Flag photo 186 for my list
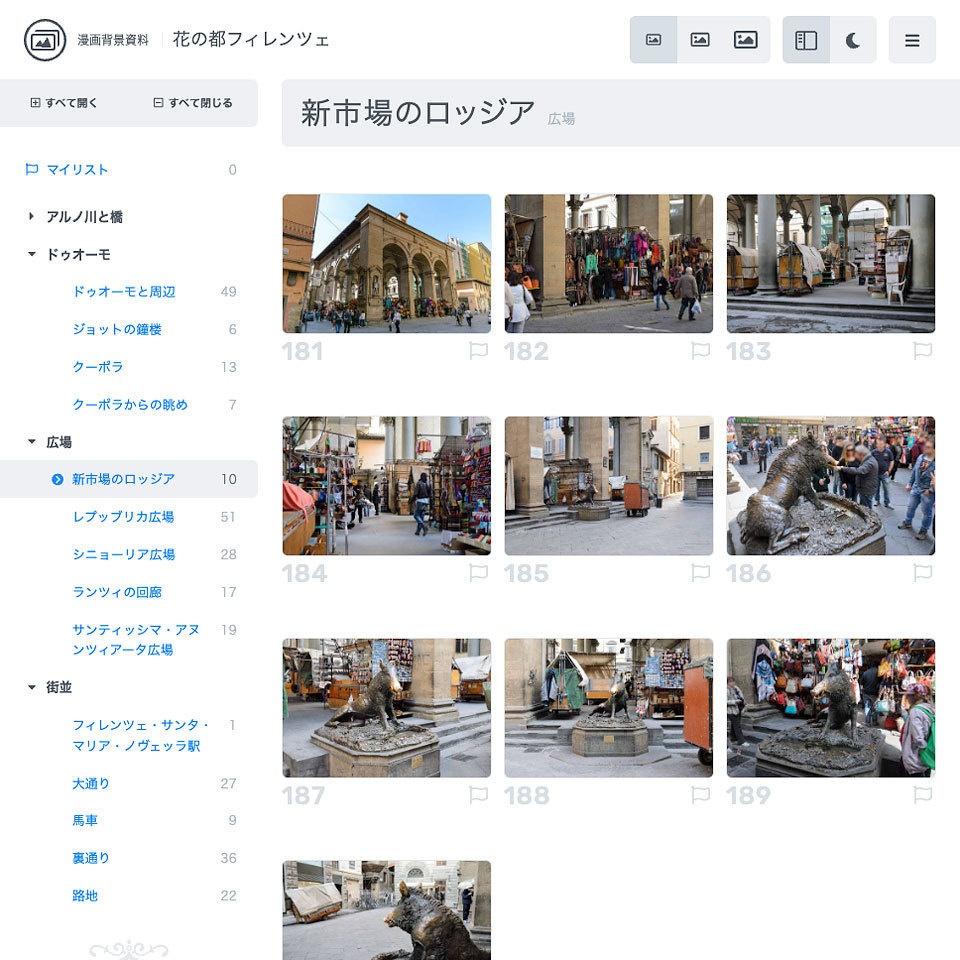 (x=923, y=572)
